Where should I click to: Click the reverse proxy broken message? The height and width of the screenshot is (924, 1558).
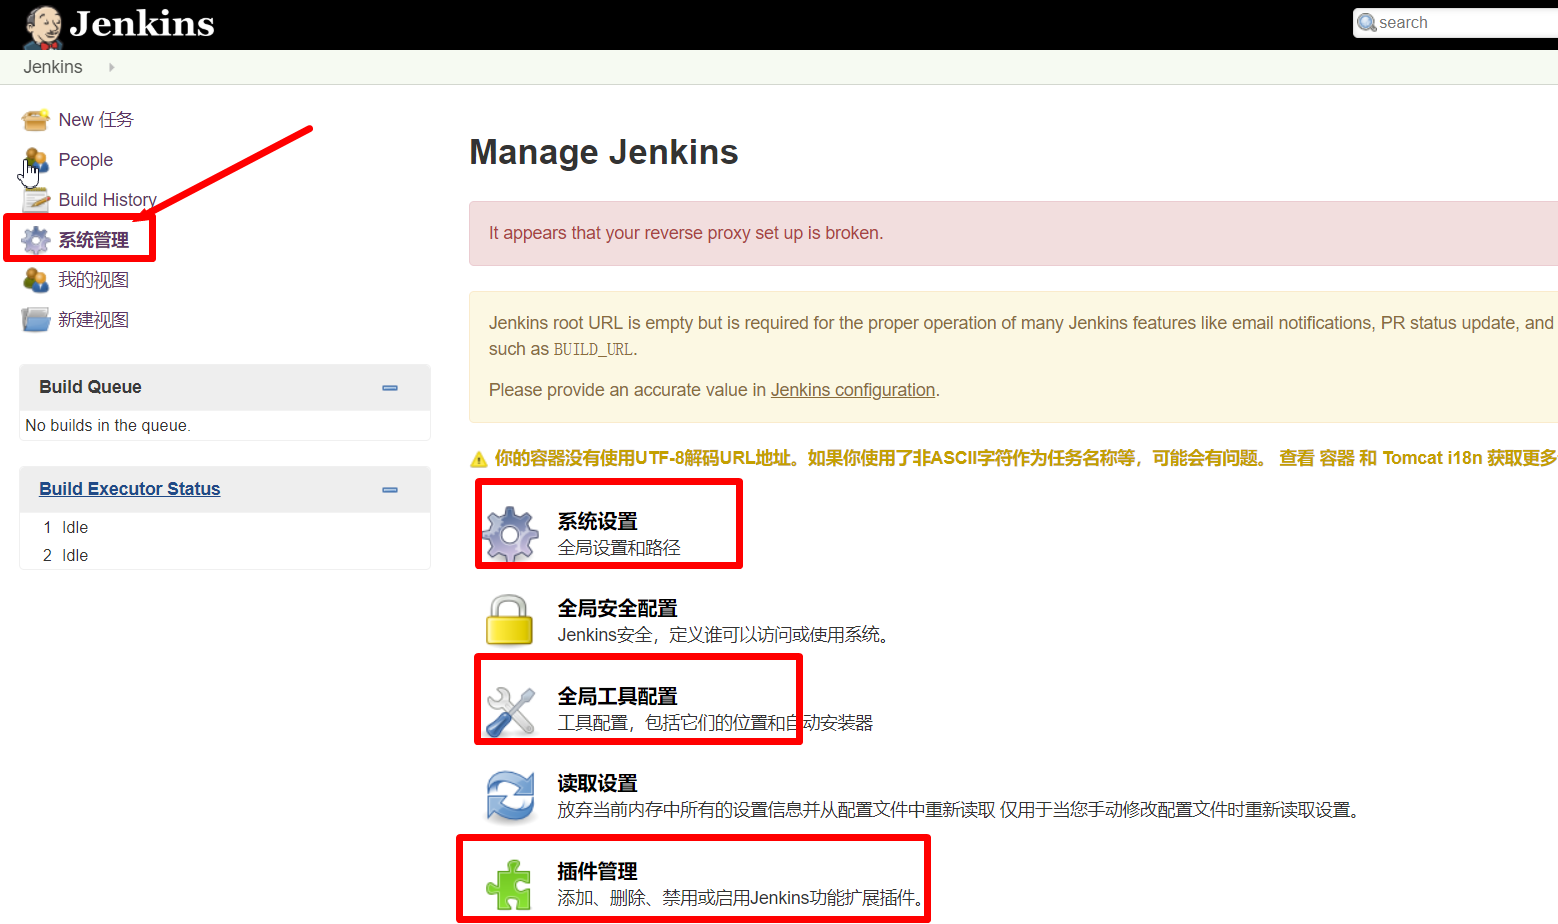click(686, 233)
